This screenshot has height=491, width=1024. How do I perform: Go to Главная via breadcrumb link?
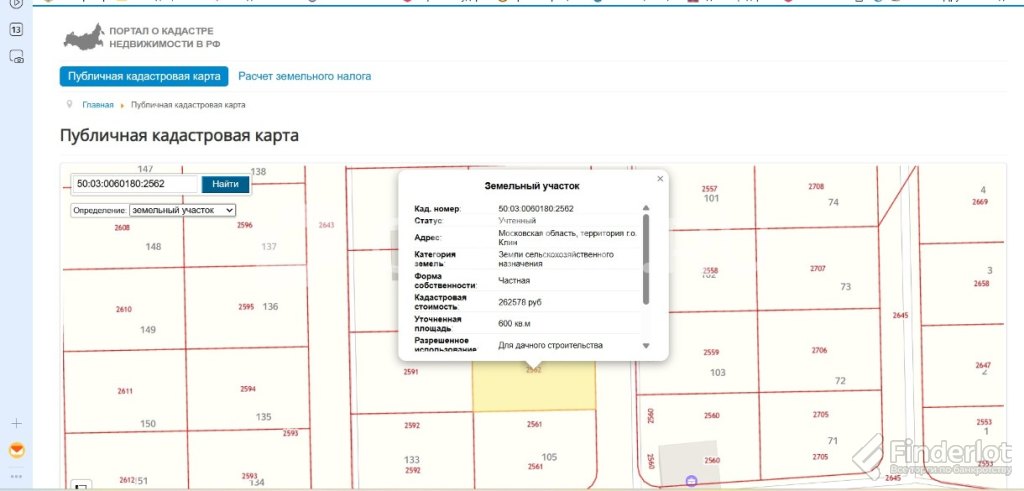pos(98,105)
